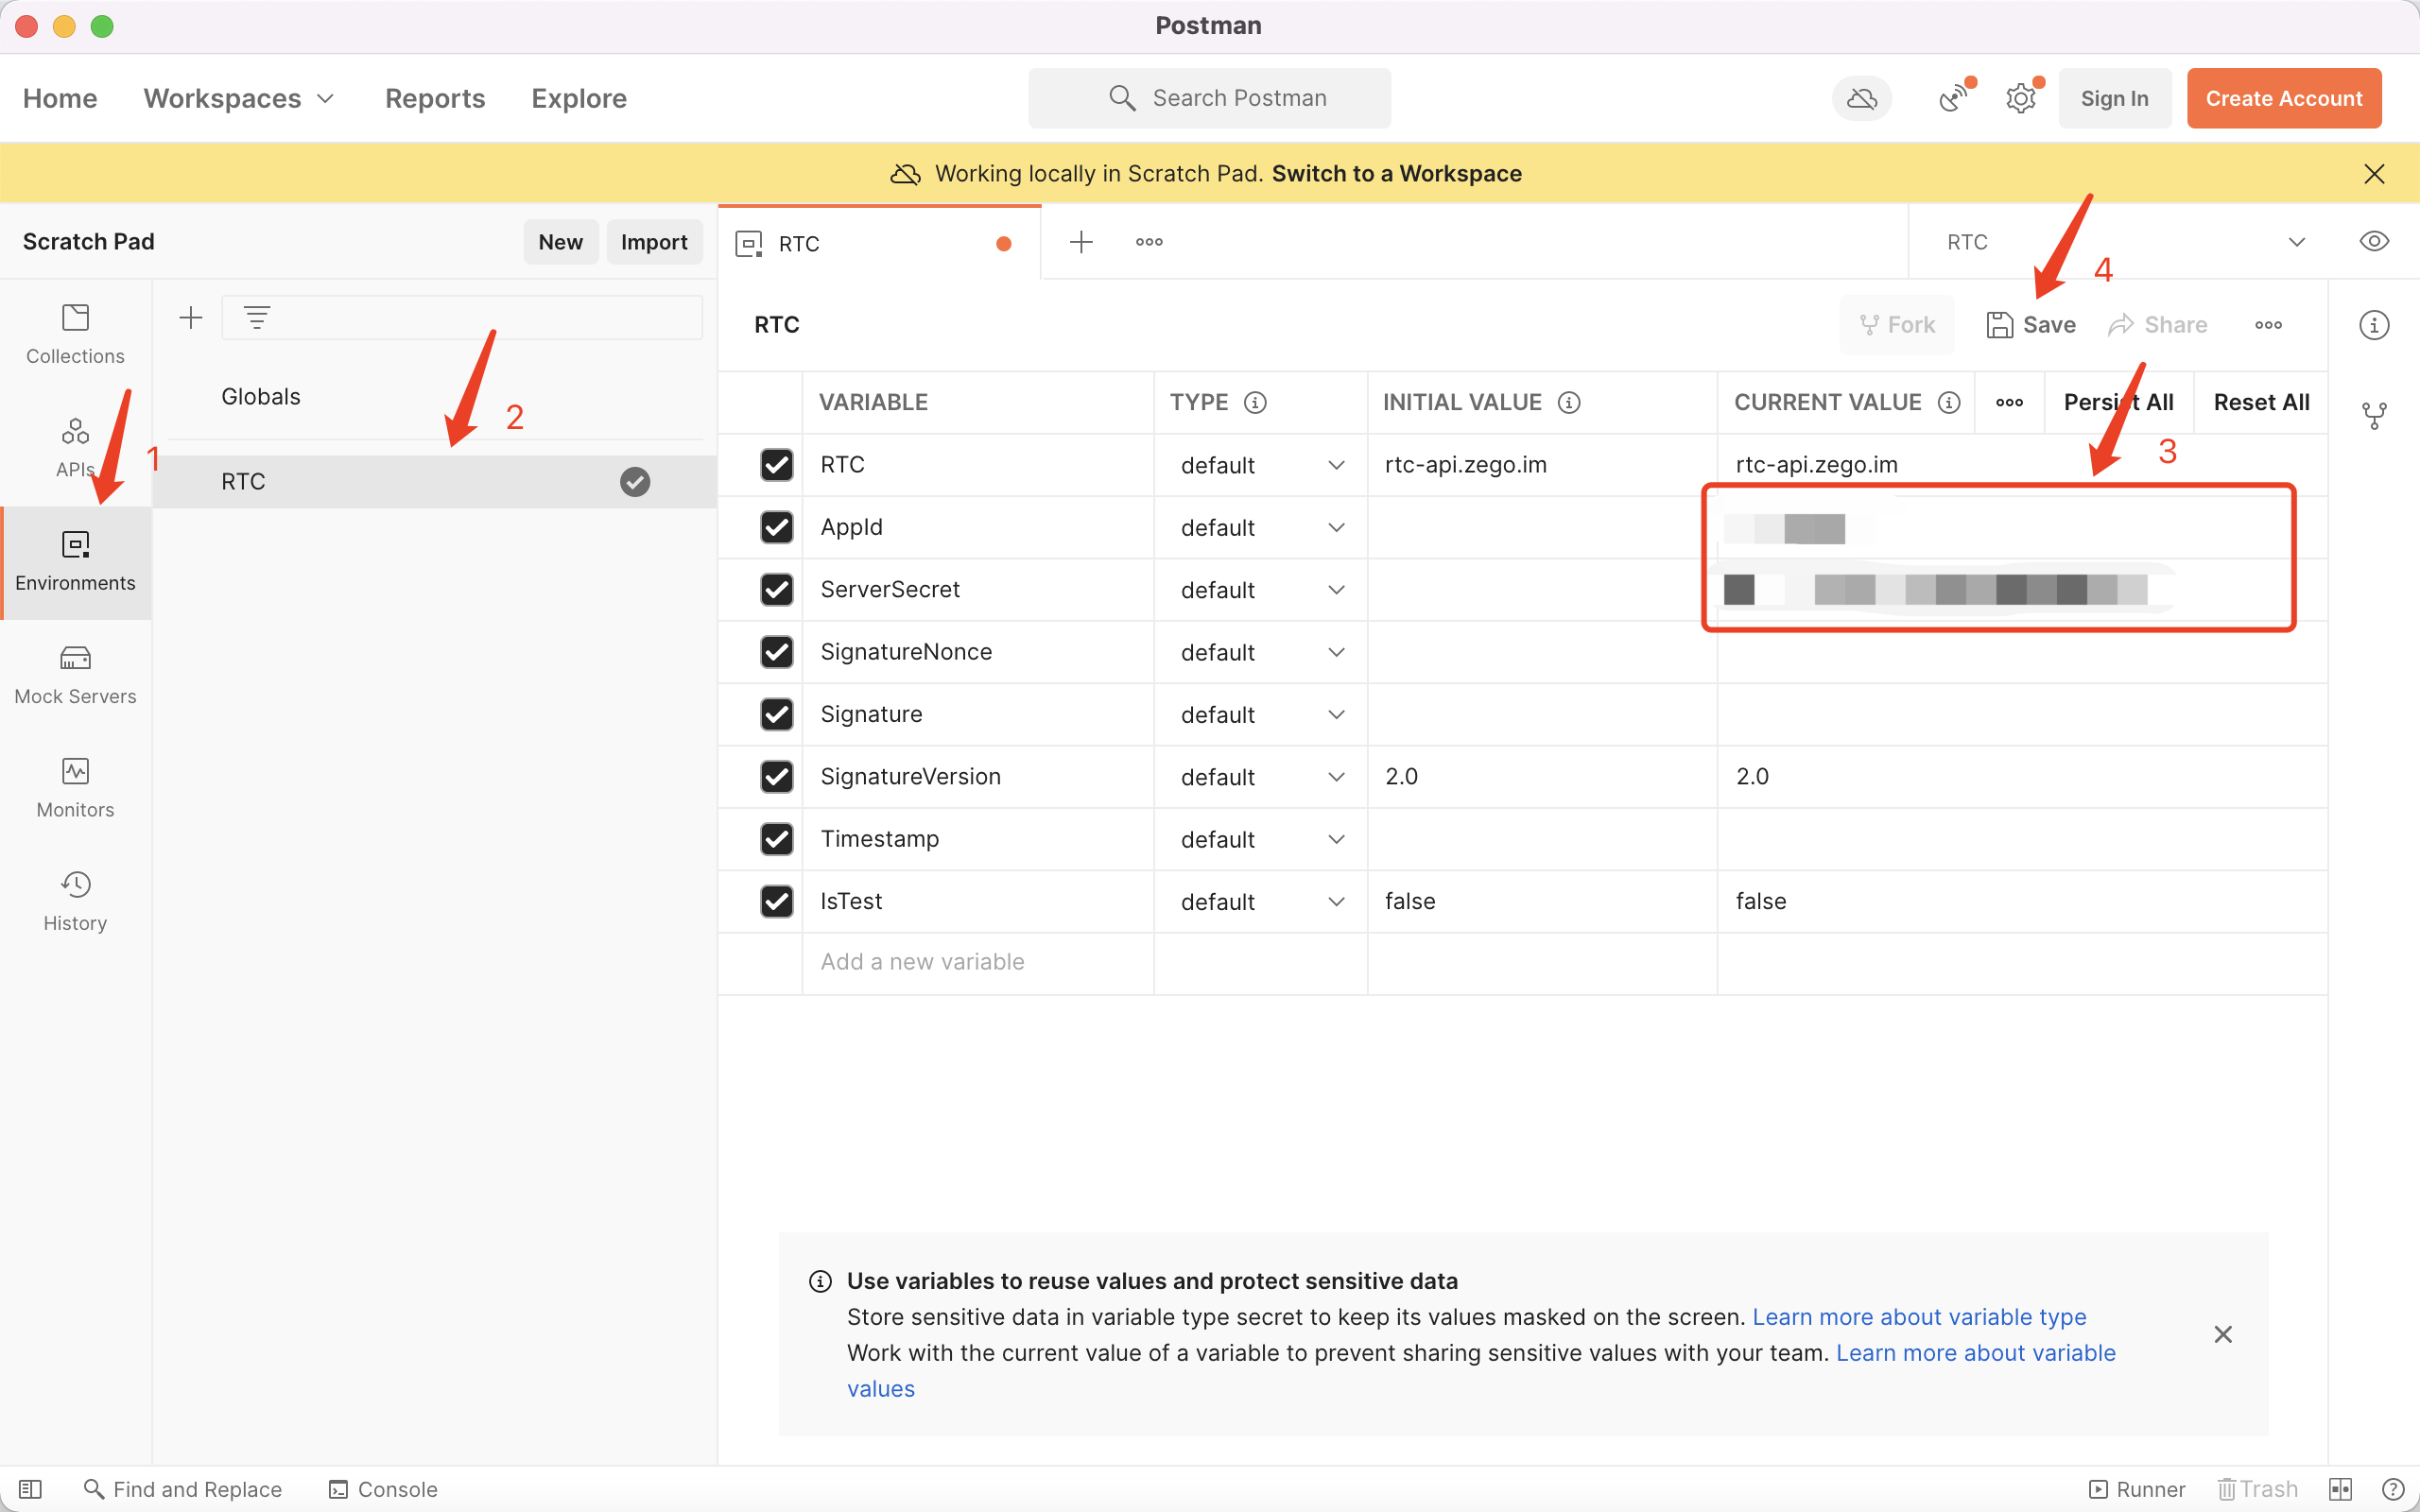
Task: Open the tab options ellipsis menu
Action: pyautogui.click(x=1149, y=242)
